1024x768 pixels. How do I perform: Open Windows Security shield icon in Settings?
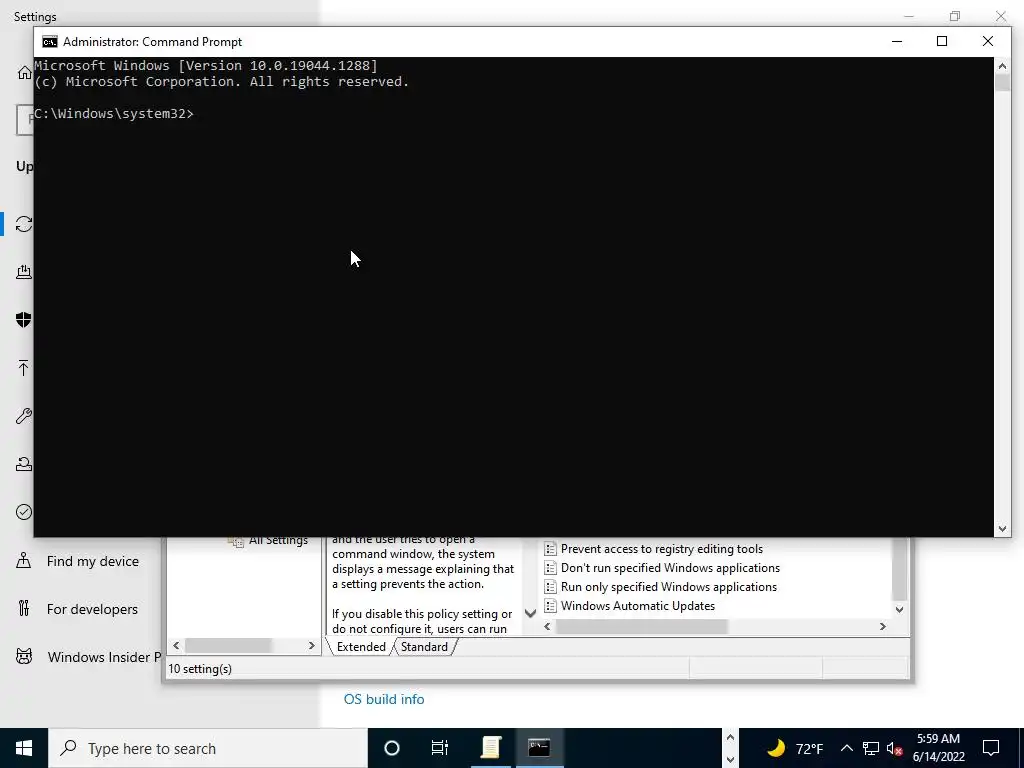pyautogui.click(x=24, y=319)
